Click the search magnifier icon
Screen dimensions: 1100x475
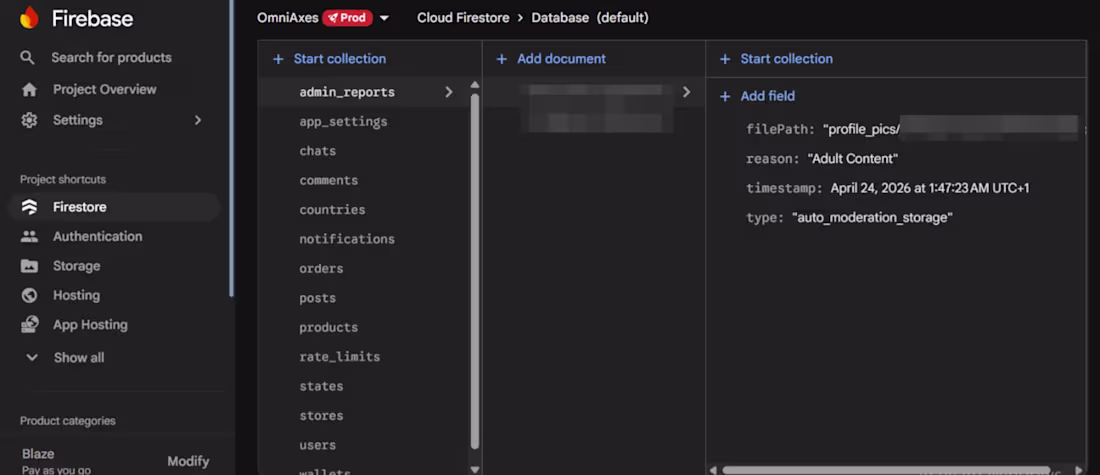click(27, 58)
